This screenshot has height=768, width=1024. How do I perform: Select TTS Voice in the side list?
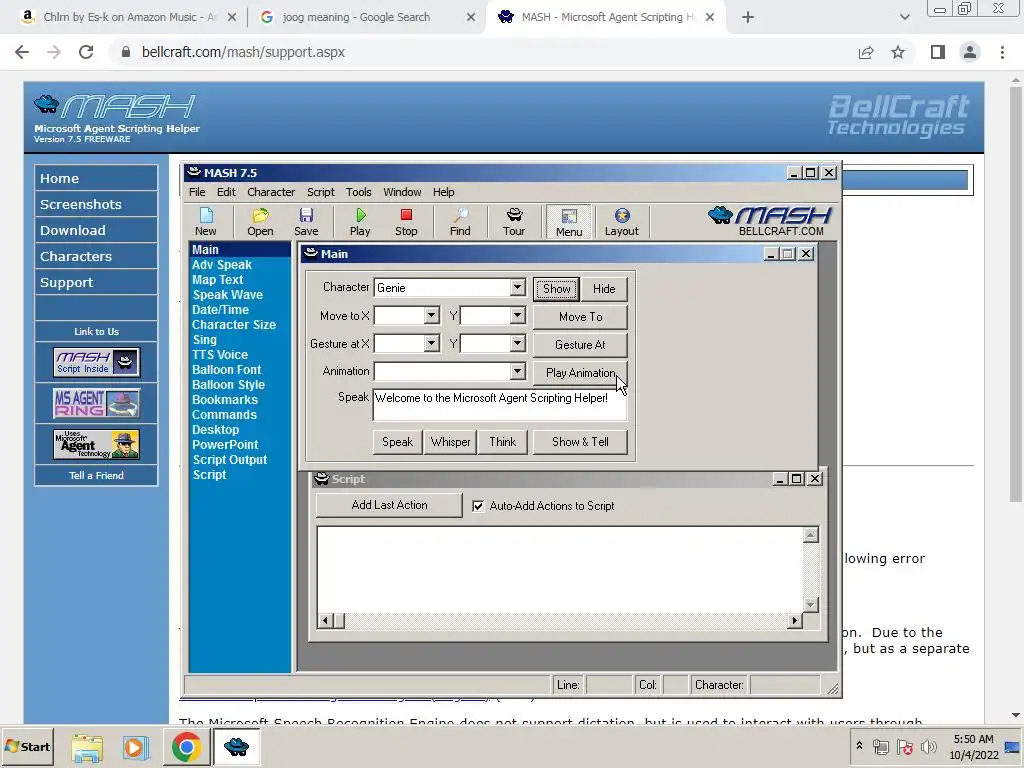pos(219,355)
